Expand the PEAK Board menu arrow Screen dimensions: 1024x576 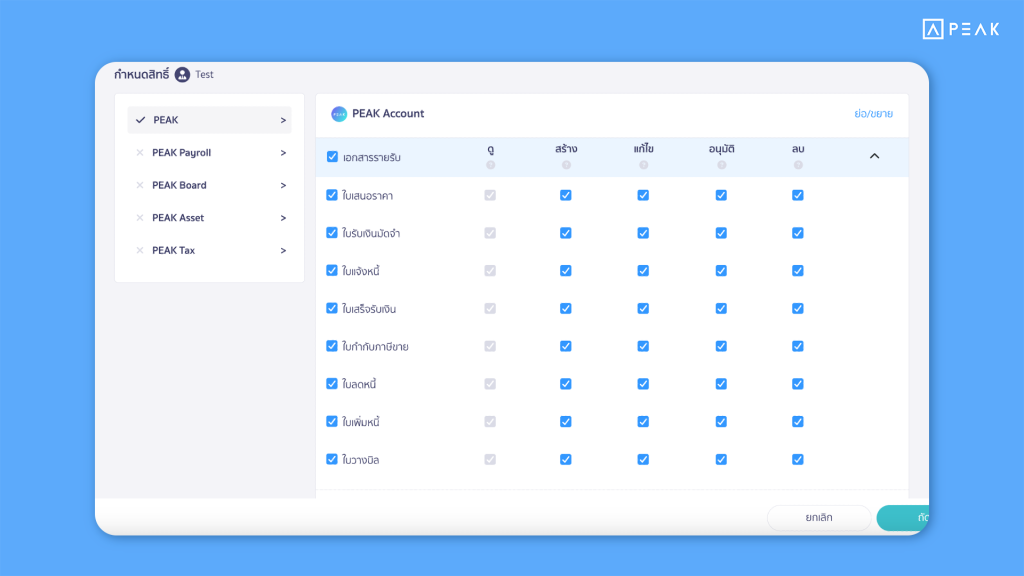pyautogui.click(x=283, y=185)
